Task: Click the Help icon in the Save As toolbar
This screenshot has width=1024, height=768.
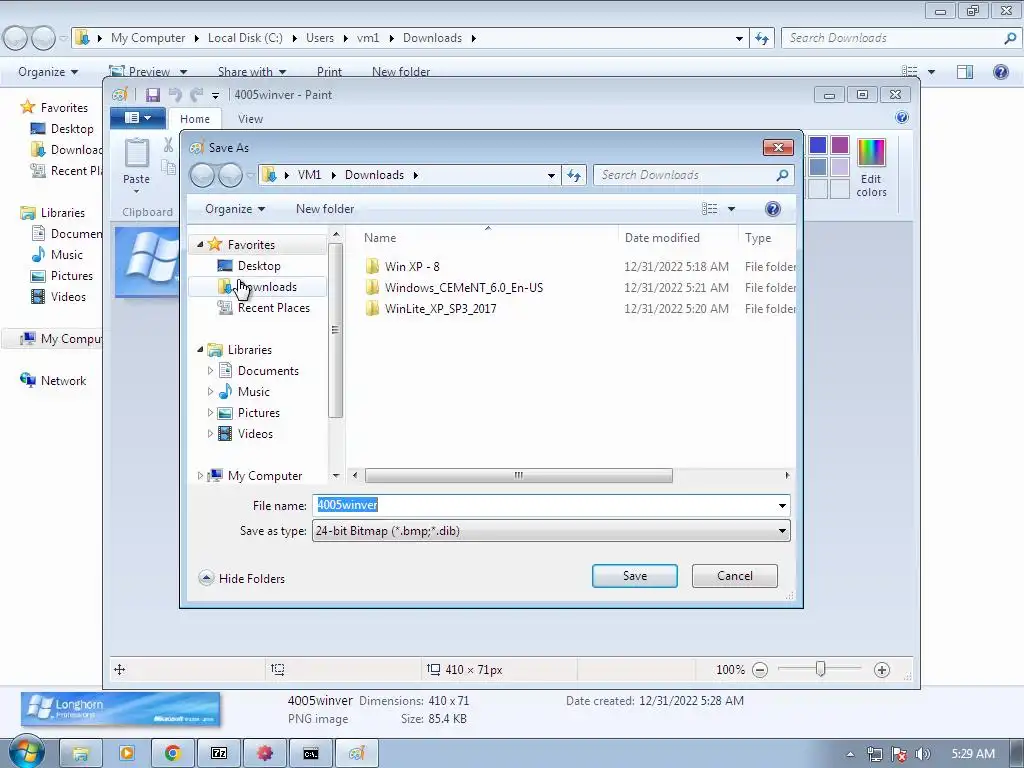Action: click(x=773, y=209)
